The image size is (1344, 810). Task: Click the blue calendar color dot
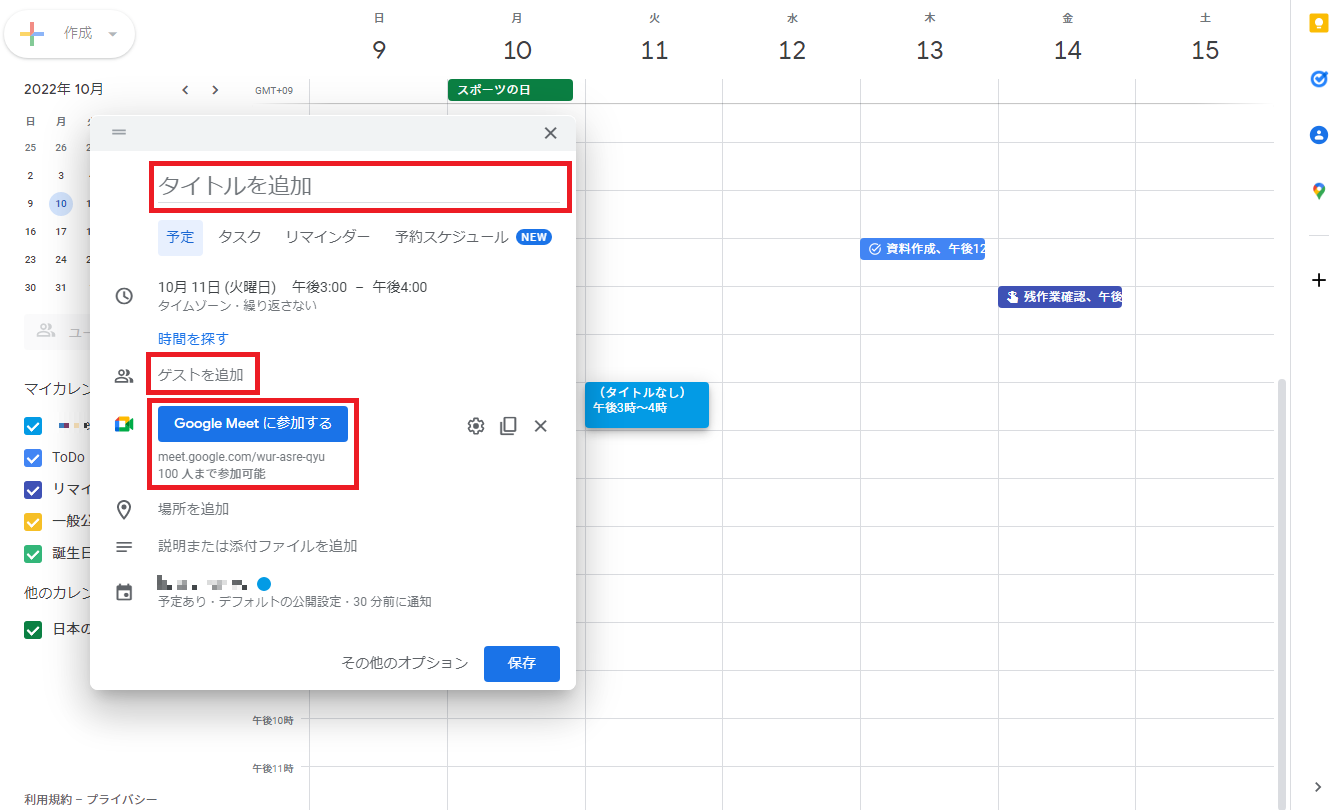264,584
